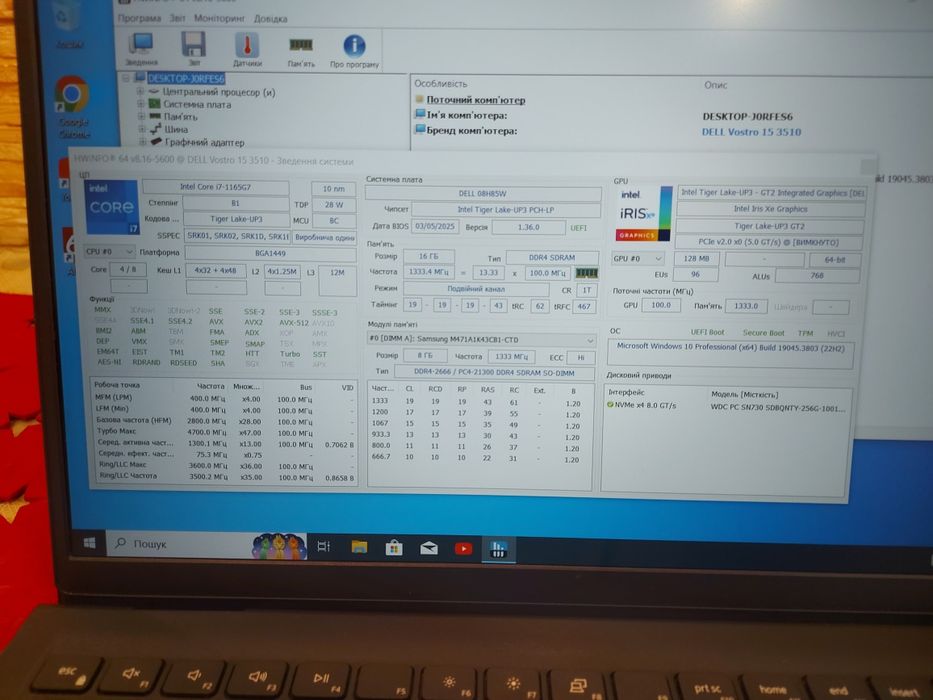Viewport: 933px width, 700px height.
Task: Click the DELL 08H85W motherboard field
Action: point(483,193)
